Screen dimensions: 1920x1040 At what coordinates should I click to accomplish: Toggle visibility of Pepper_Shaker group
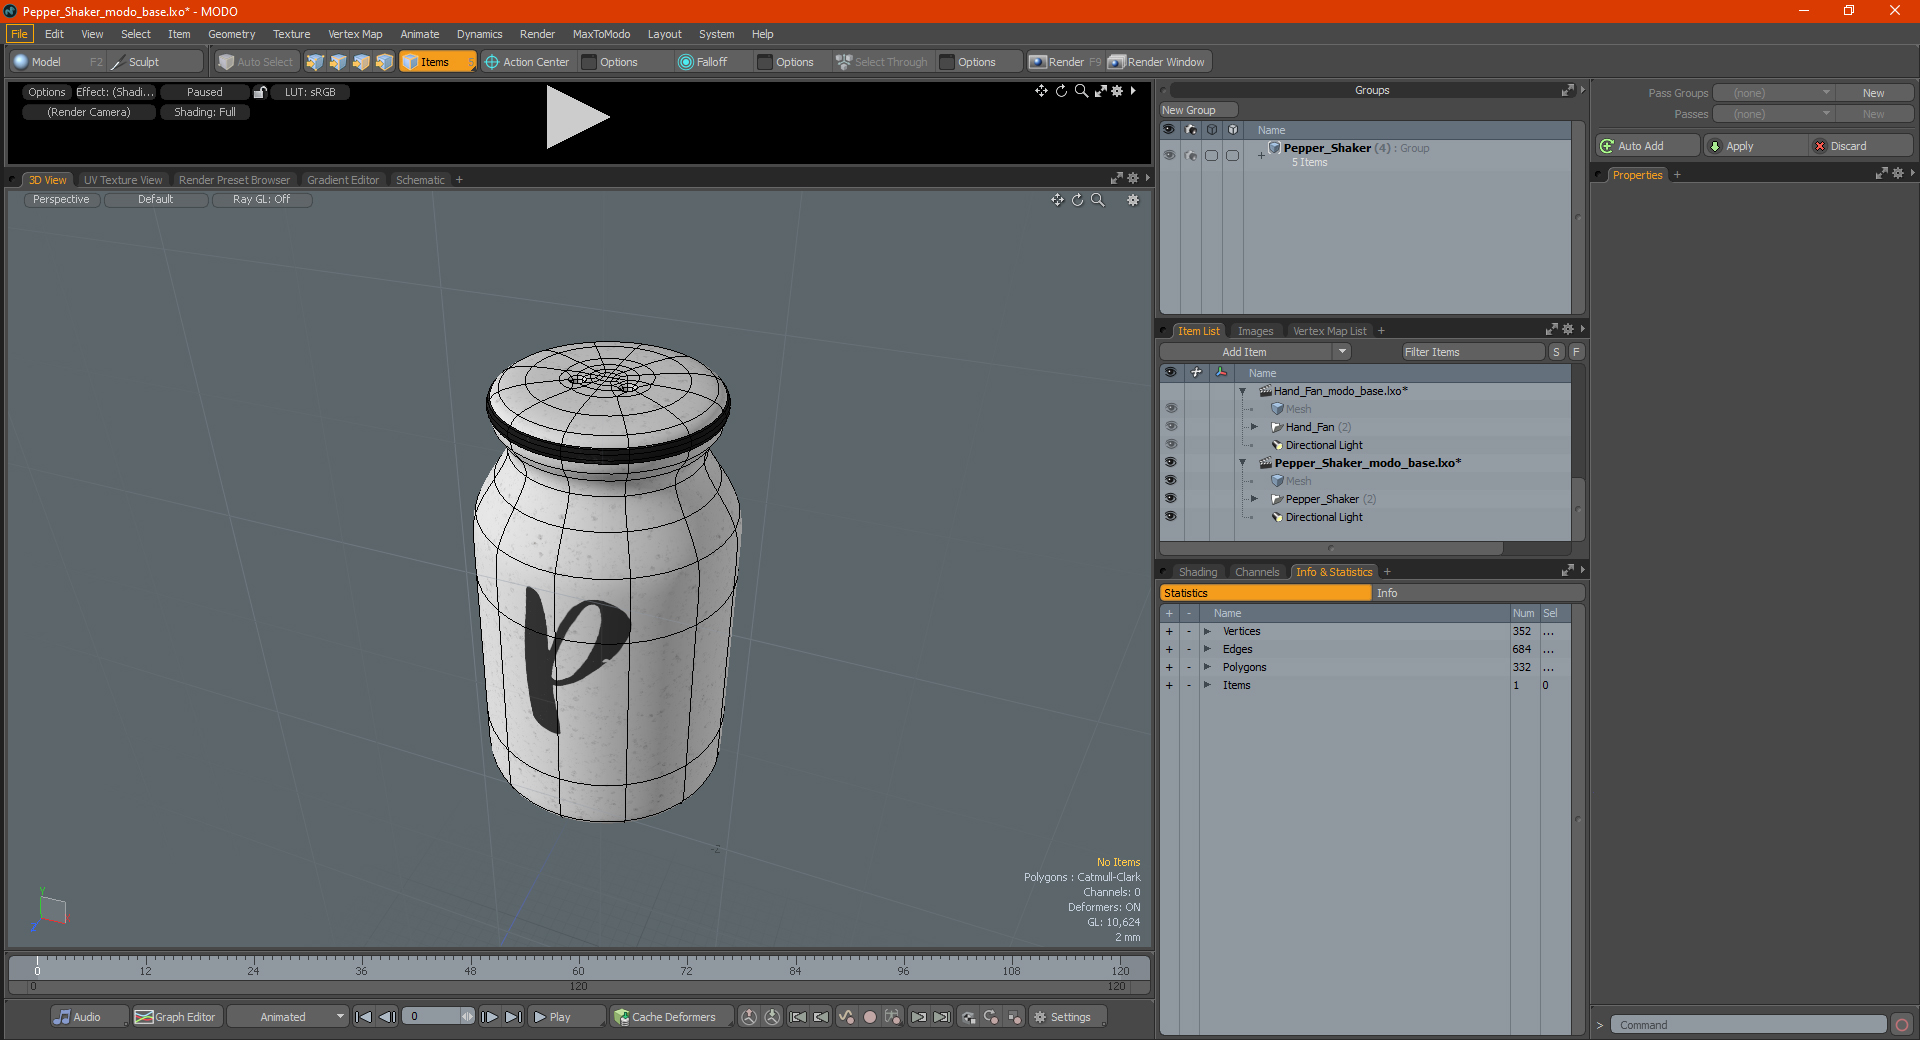click(x=1169, y=155)
